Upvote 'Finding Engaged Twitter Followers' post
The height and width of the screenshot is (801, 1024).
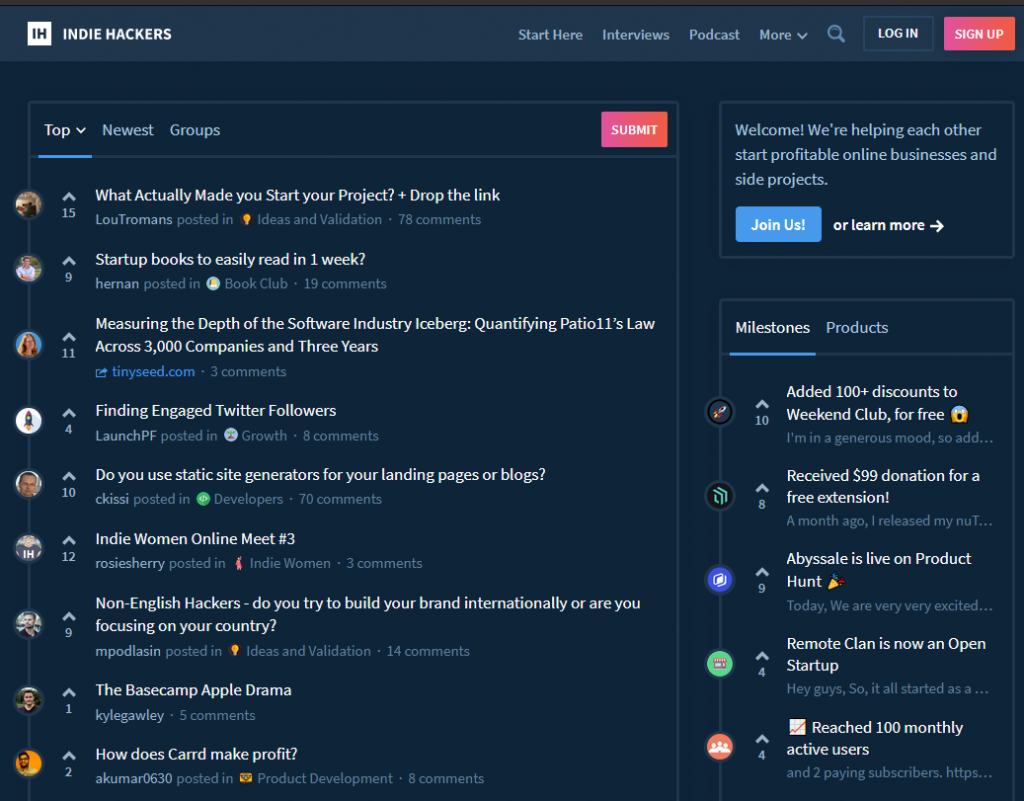69,413
